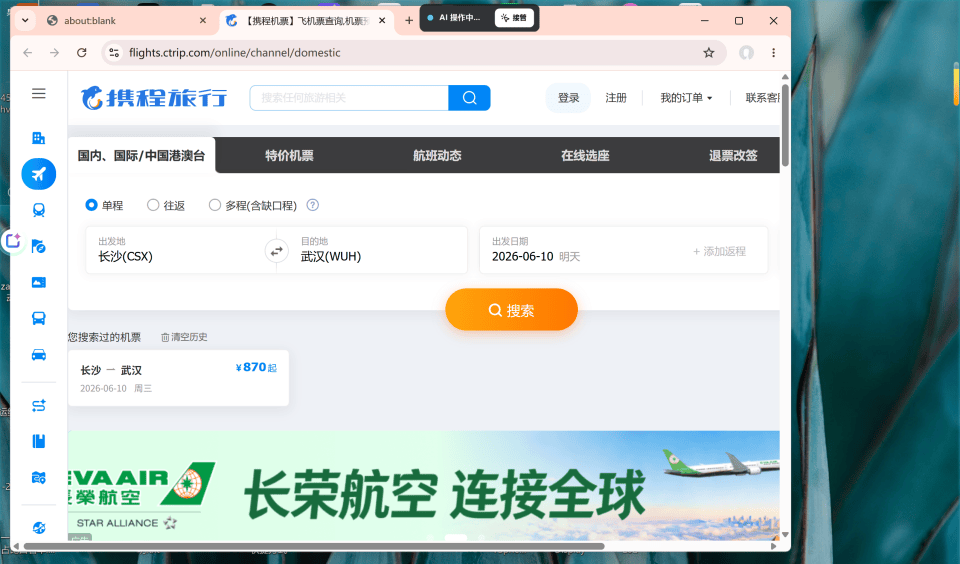Switch to 特价机票 tab
This screenshot has width=960, height=564.
click(x=289, y=156)
